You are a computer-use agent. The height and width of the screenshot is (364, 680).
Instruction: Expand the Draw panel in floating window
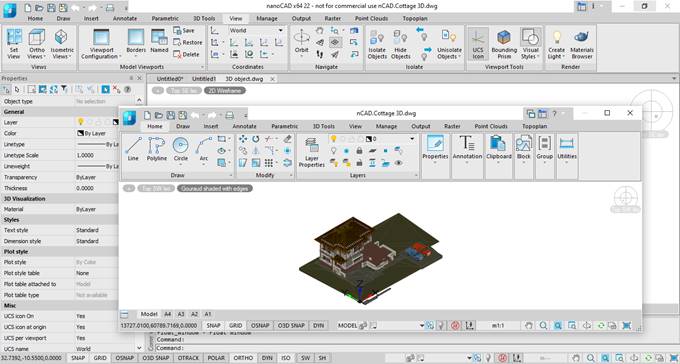click(231, 176)
